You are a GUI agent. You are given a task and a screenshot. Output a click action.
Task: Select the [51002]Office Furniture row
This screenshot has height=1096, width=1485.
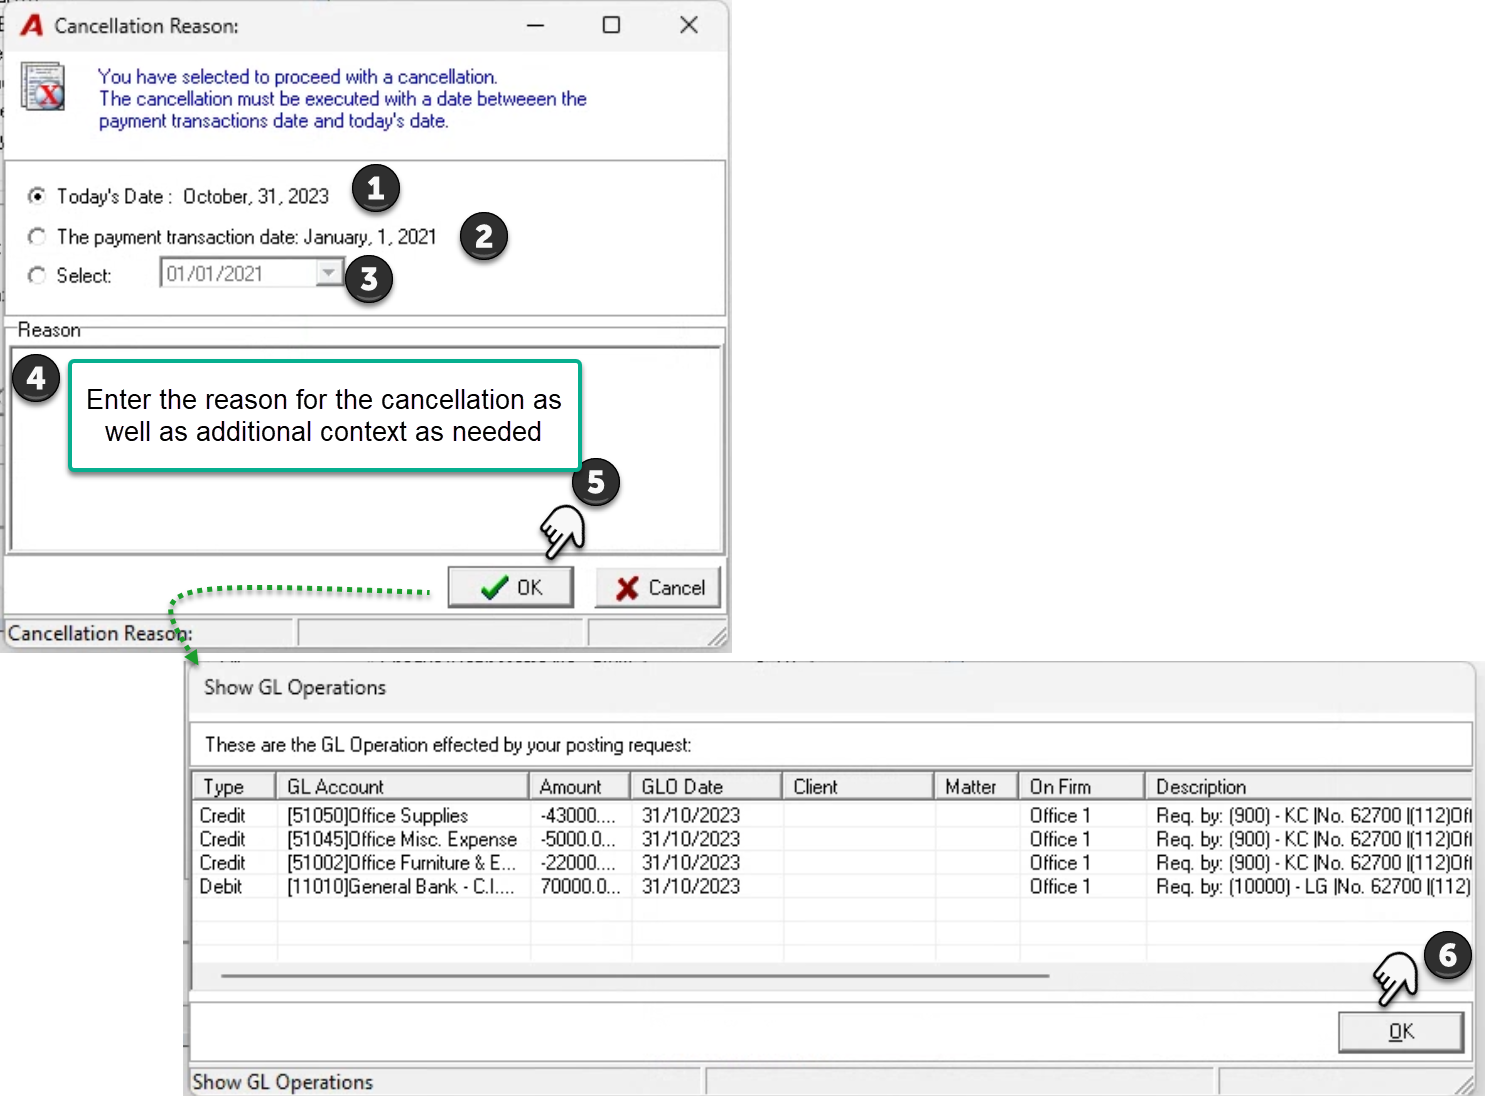click(832, 863)
